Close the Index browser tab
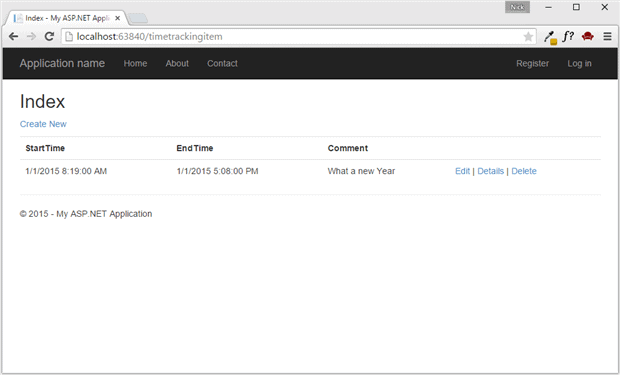This screenshot has height=375, width=620. click(x=117, y=18)
